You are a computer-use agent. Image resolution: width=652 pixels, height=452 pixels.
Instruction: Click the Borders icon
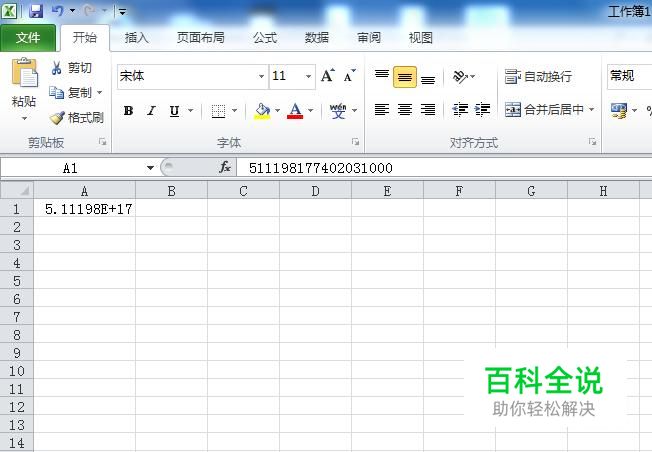click(218, 111)
